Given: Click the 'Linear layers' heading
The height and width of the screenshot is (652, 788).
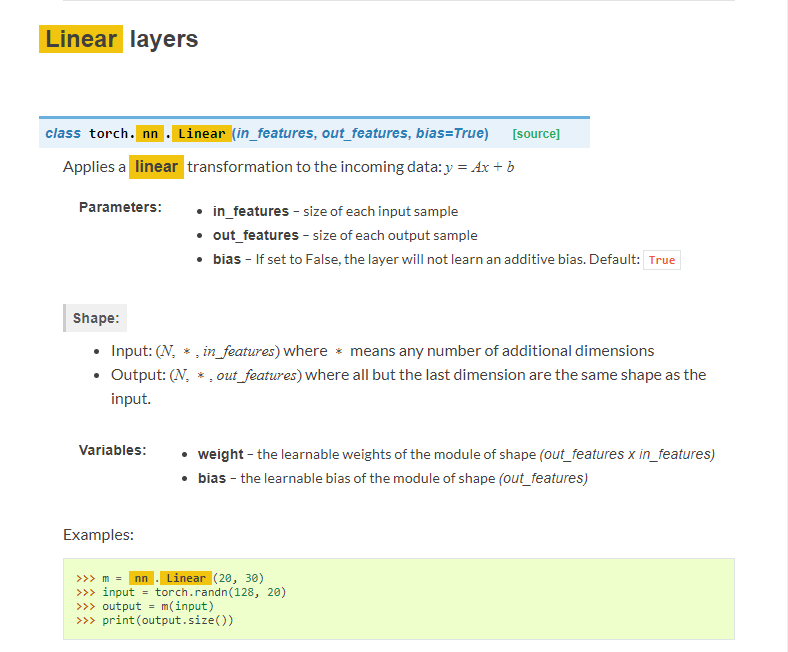Looking at the screenshot, I should [x=119, y=39].
